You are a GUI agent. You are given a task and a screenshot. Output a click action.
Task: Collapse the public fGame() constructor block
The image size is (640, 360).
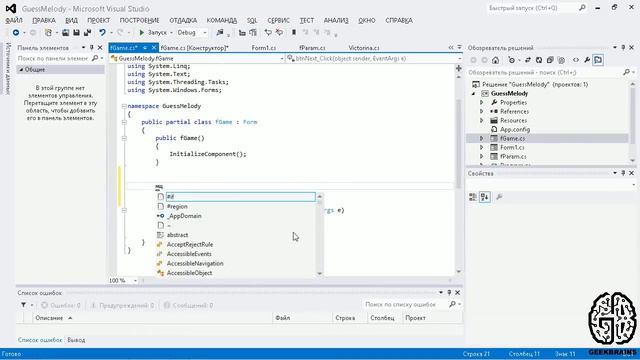click(x=124, y=138)
